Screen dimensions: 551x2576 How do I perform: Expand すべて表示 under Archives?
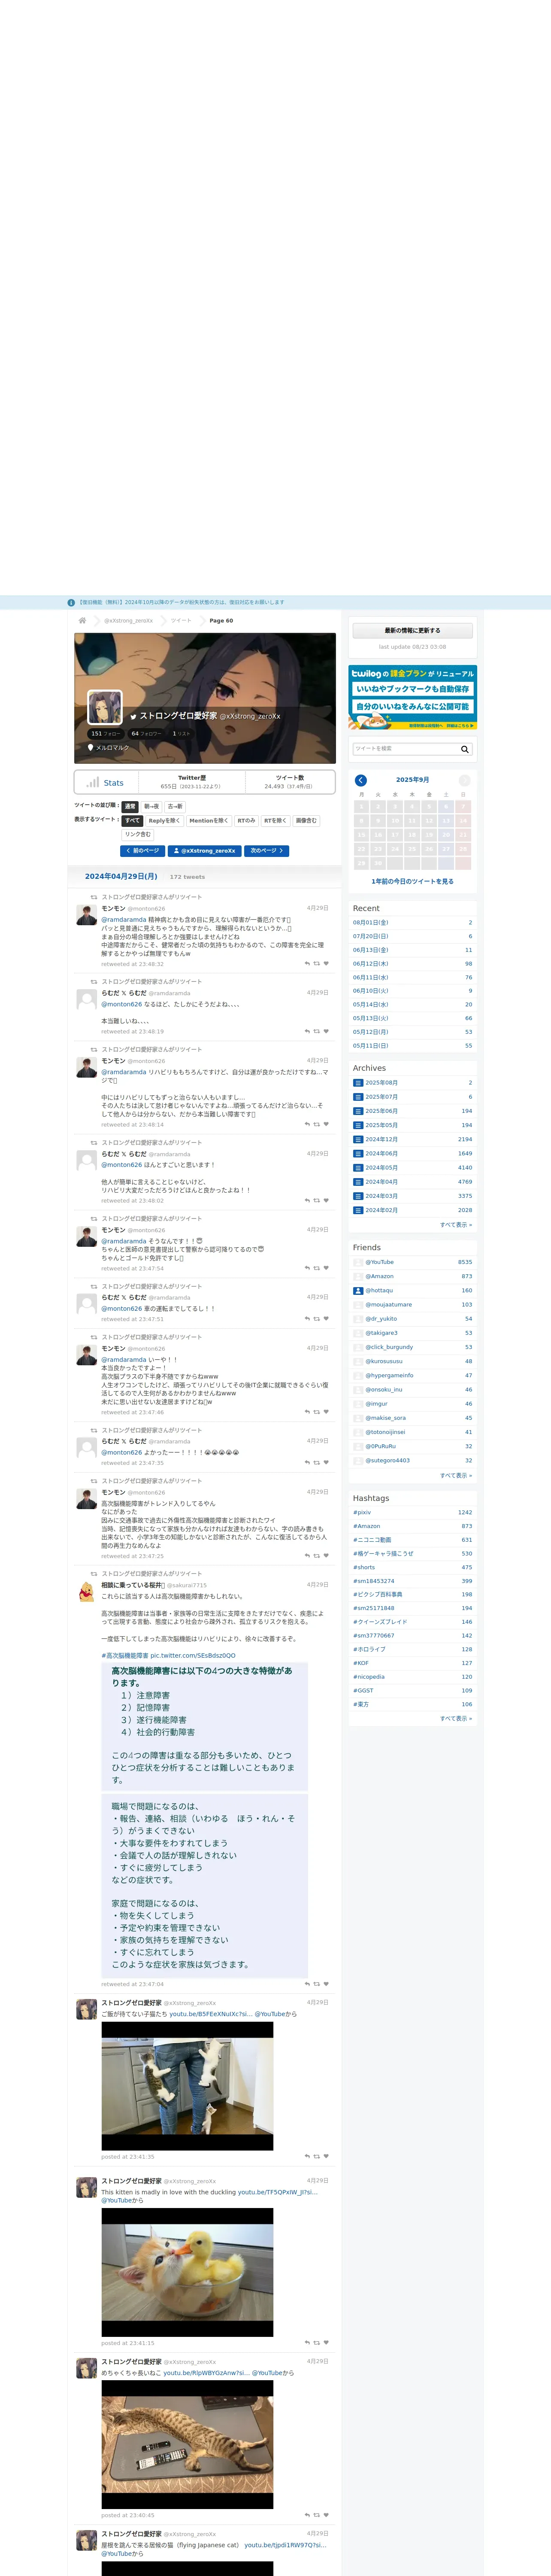456,1224
